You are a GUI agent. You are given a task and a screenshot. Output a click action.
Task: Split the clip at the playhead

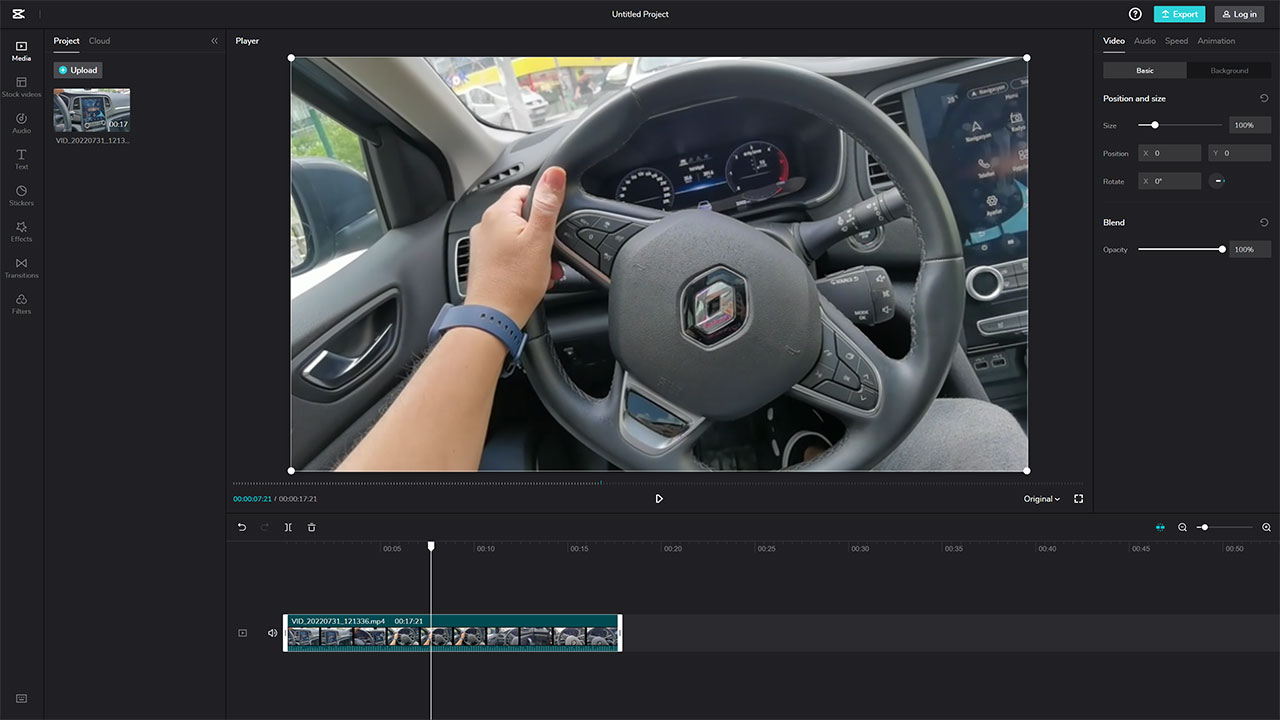pos(288,527)
